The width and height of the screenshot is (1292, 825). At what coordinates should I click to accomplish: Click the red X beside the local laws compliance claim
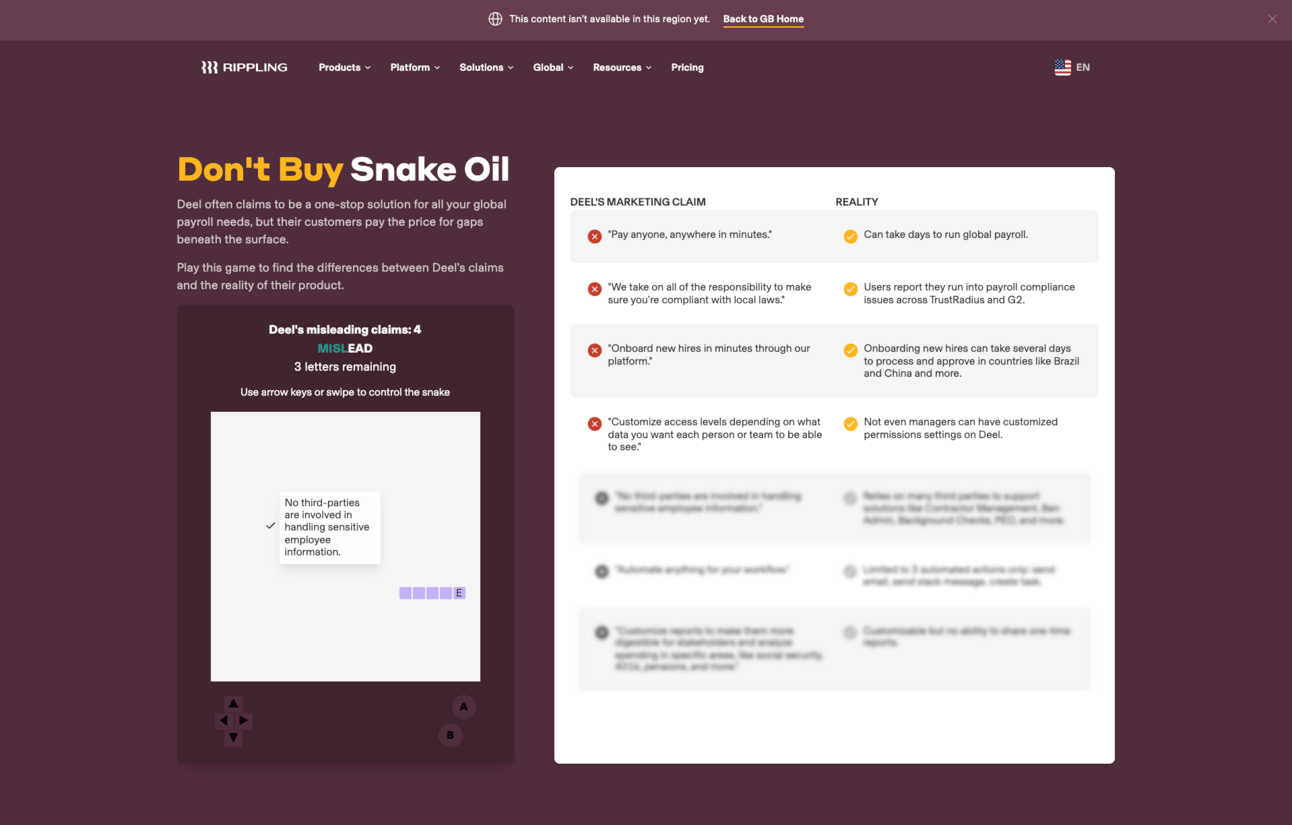pos(594,289)
